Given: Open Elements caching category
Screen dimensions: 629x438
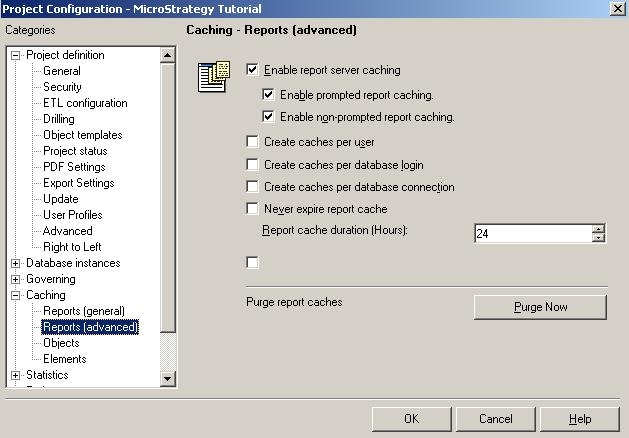Looking at the screenshot, I should click(x=65, y=359).
